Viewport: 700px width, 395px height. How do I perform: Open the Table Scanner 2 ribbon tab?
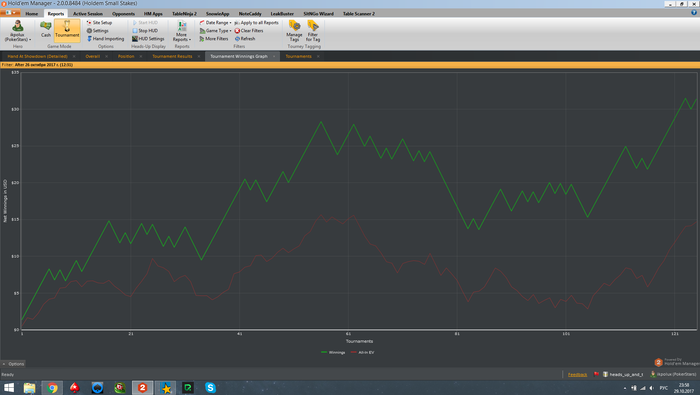[358, 14]
